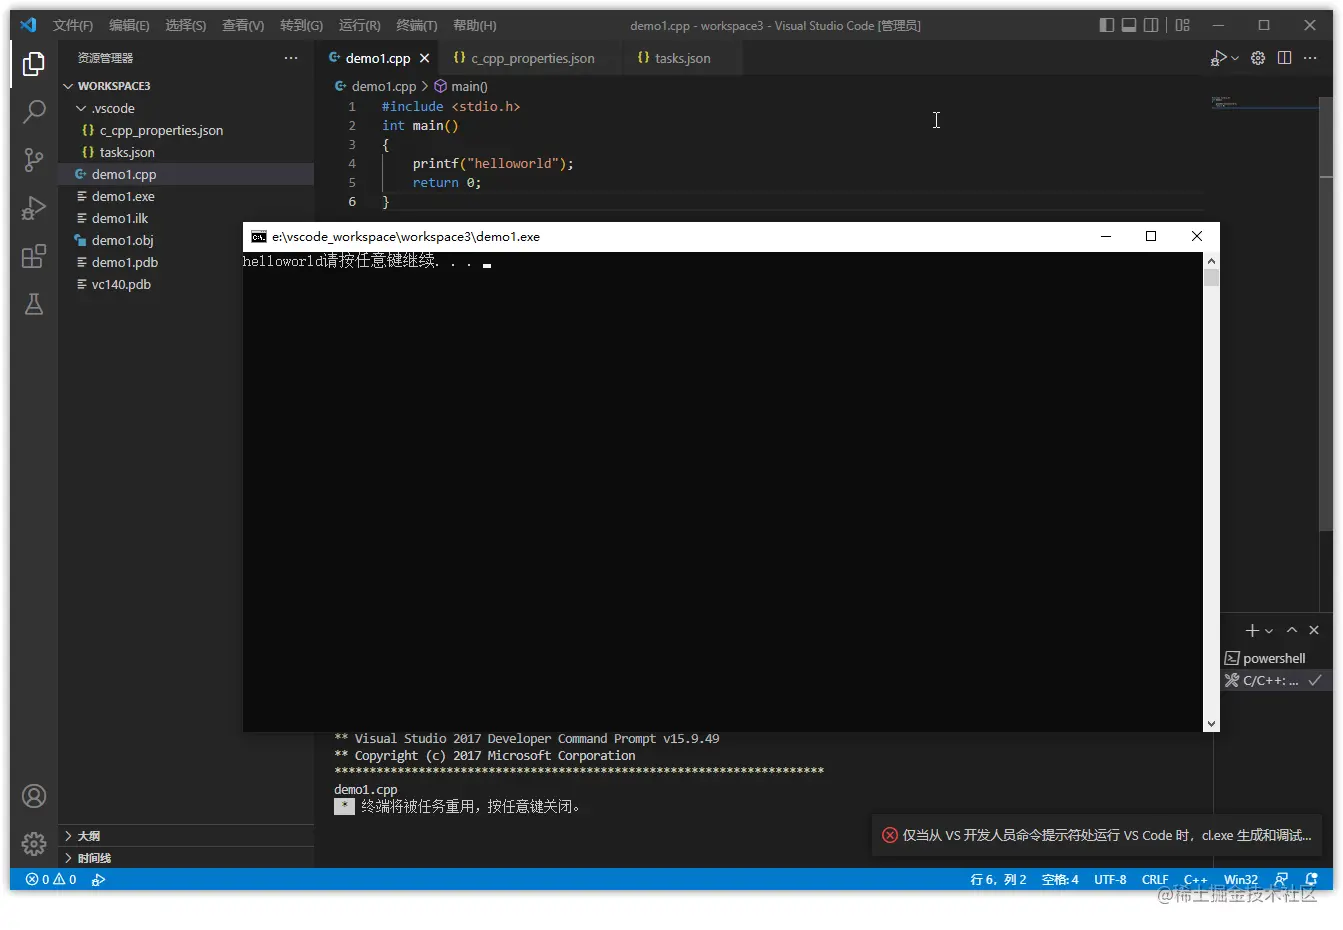Open the Explorer panel ellipsis menu
The height and width of the screenshot is (930, 1343).
[291, 58]
